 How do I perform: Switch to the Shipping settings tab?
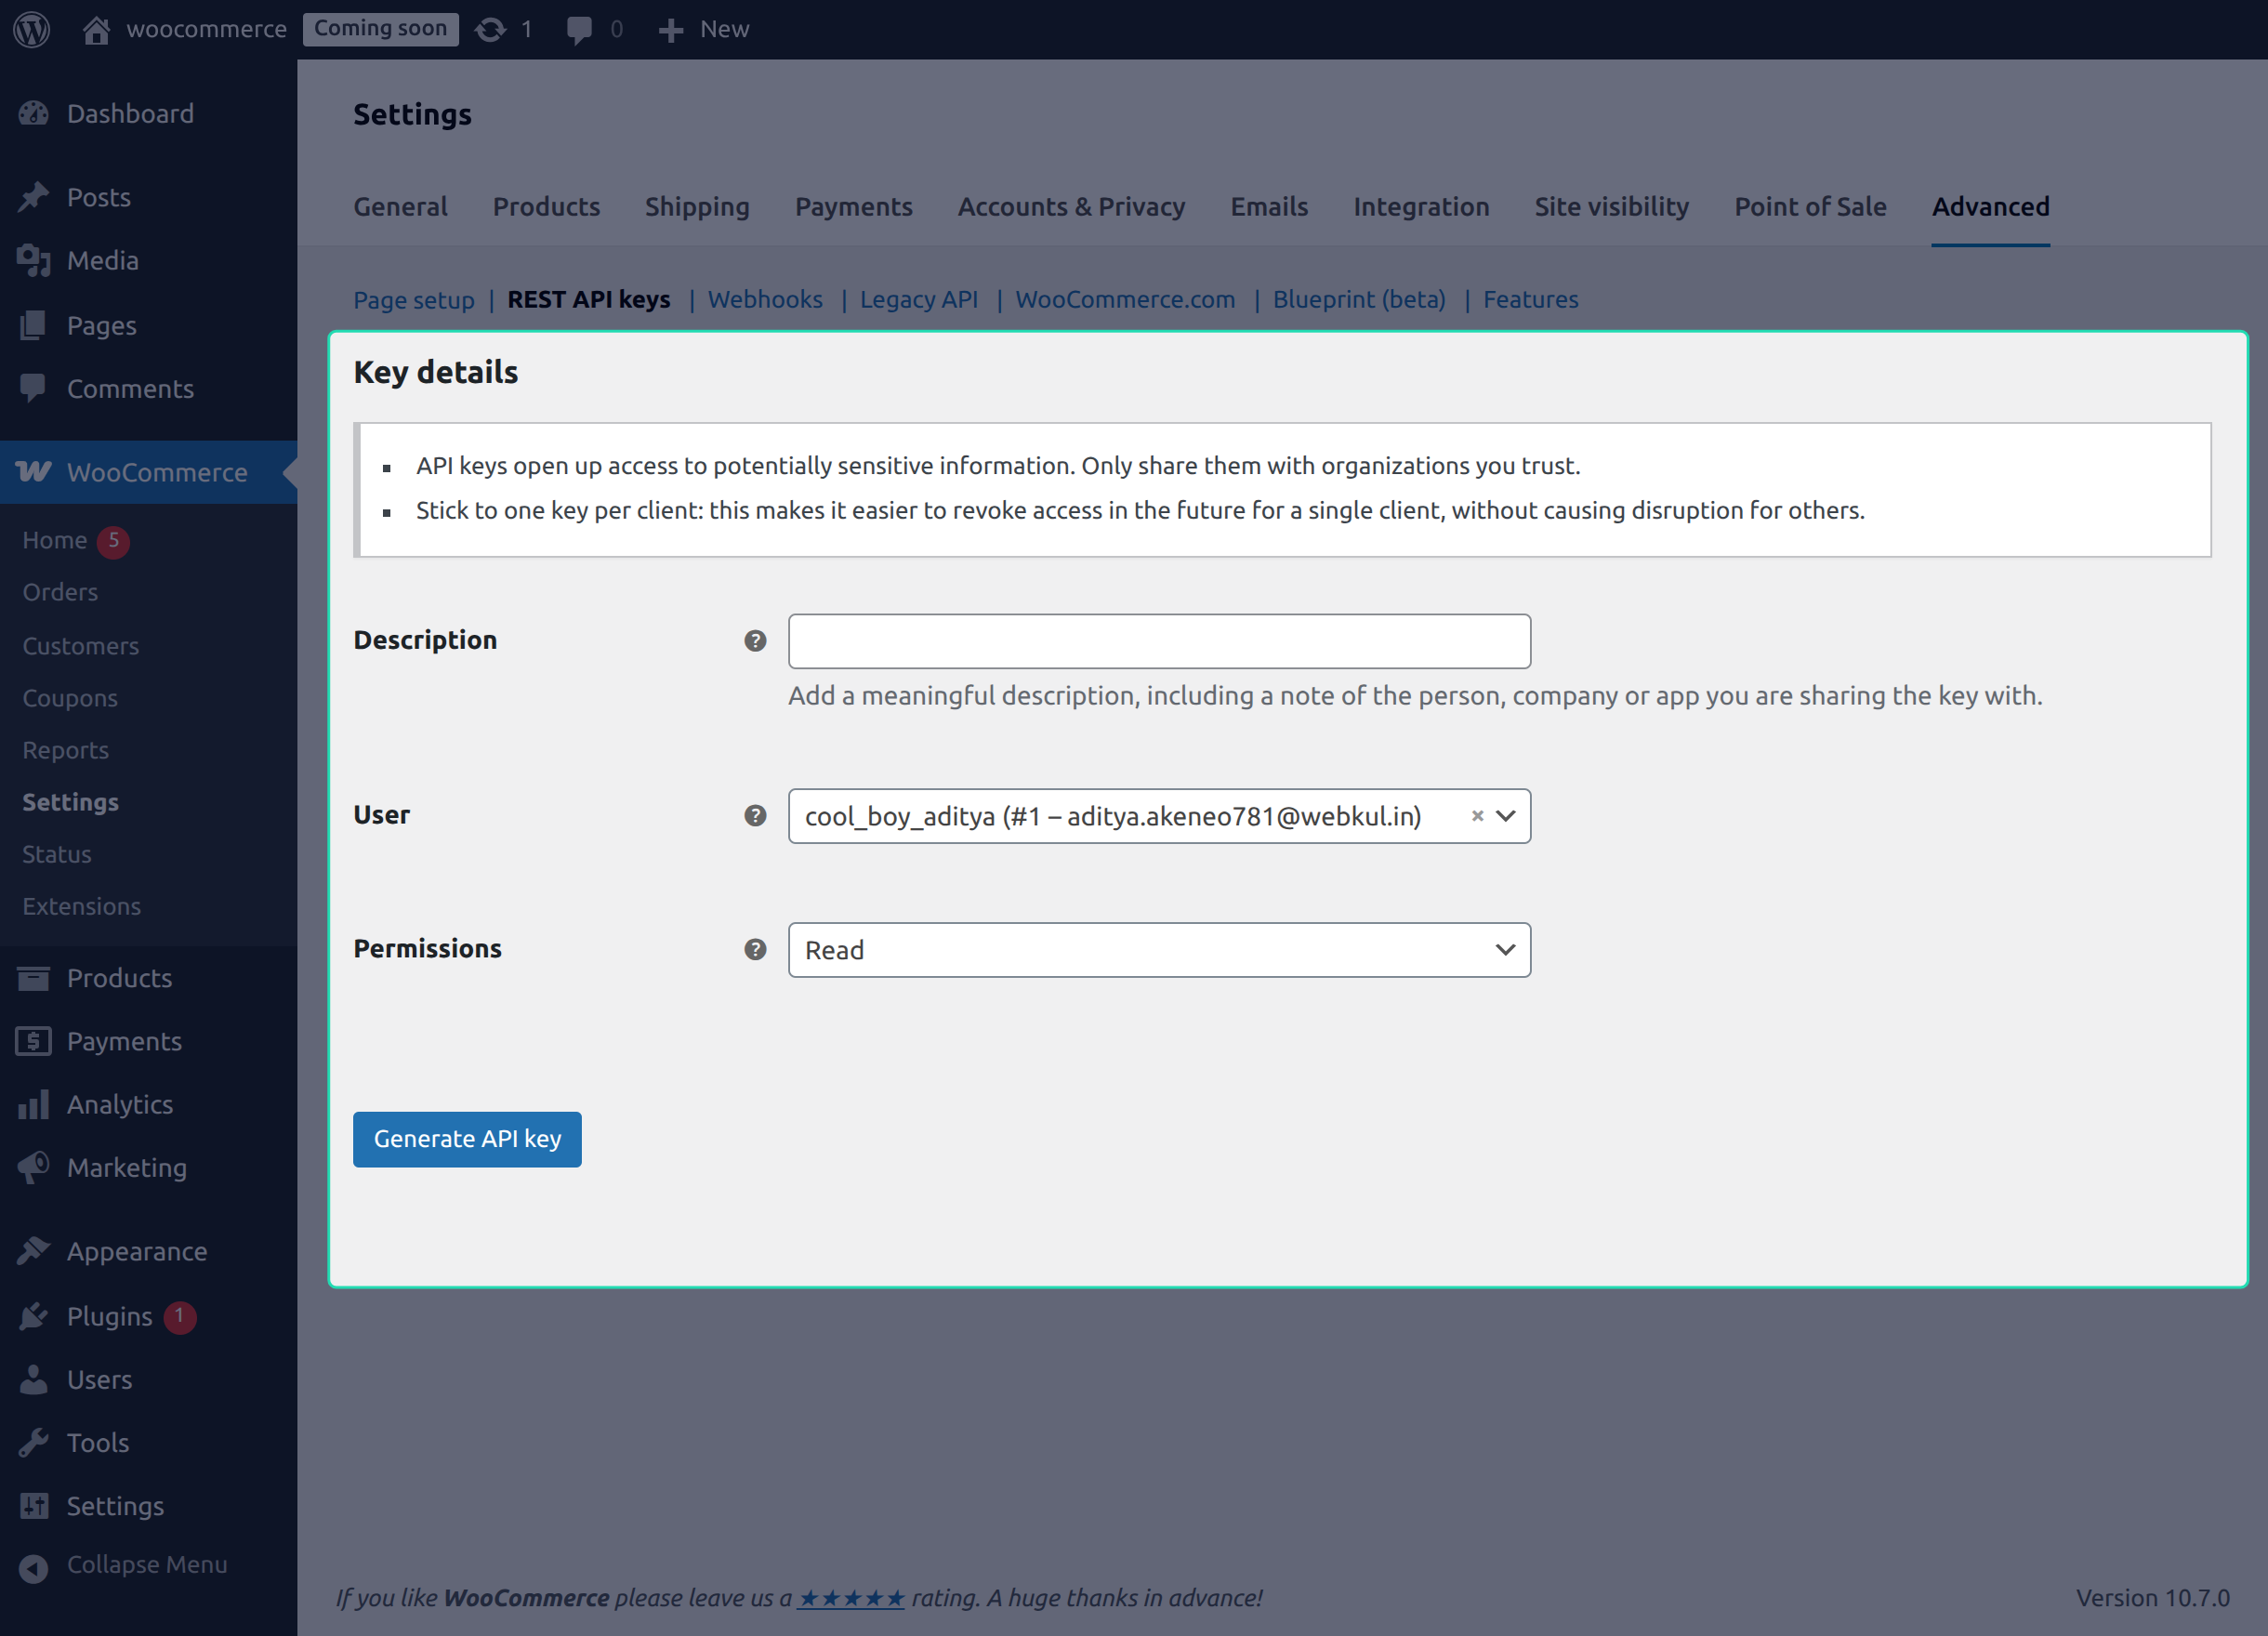point(697,206)
